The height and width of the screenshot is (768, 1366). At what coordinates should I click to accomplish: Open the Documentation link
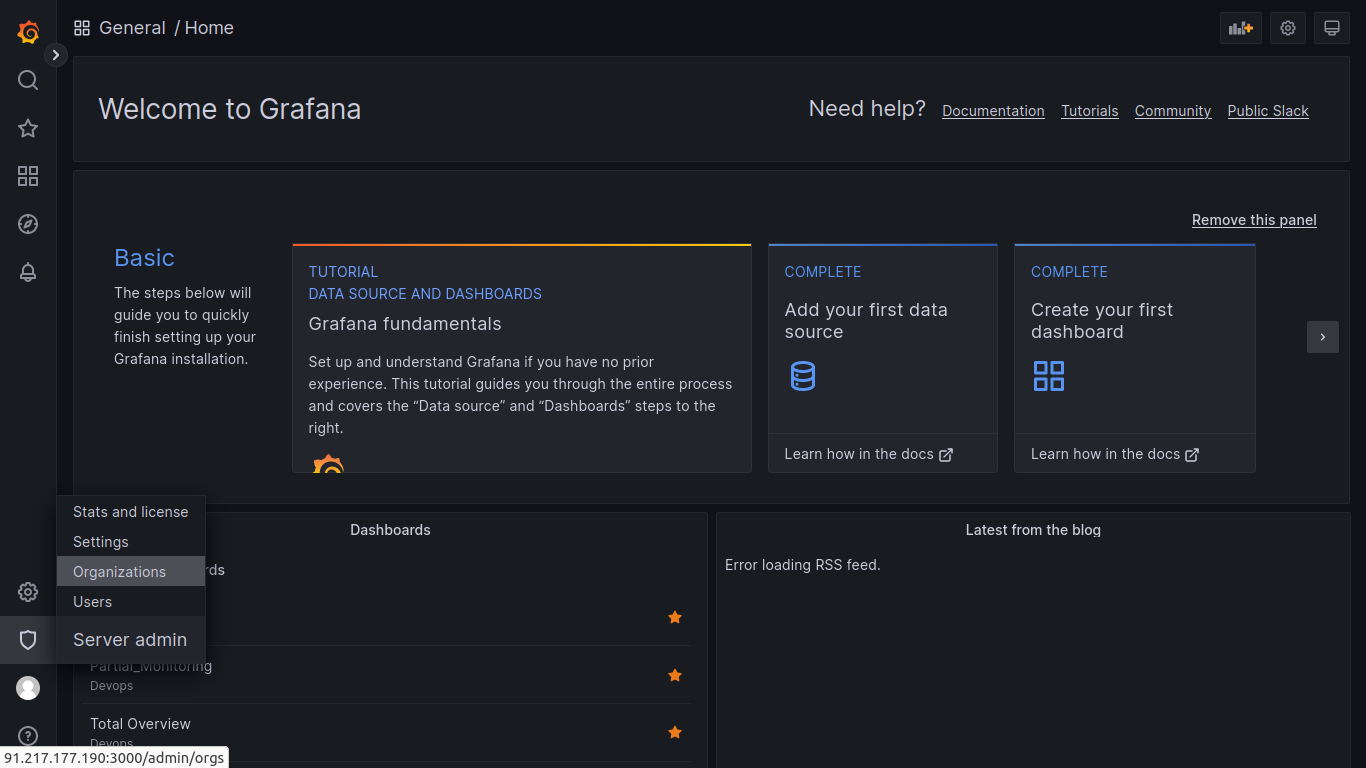click(993, 111)
